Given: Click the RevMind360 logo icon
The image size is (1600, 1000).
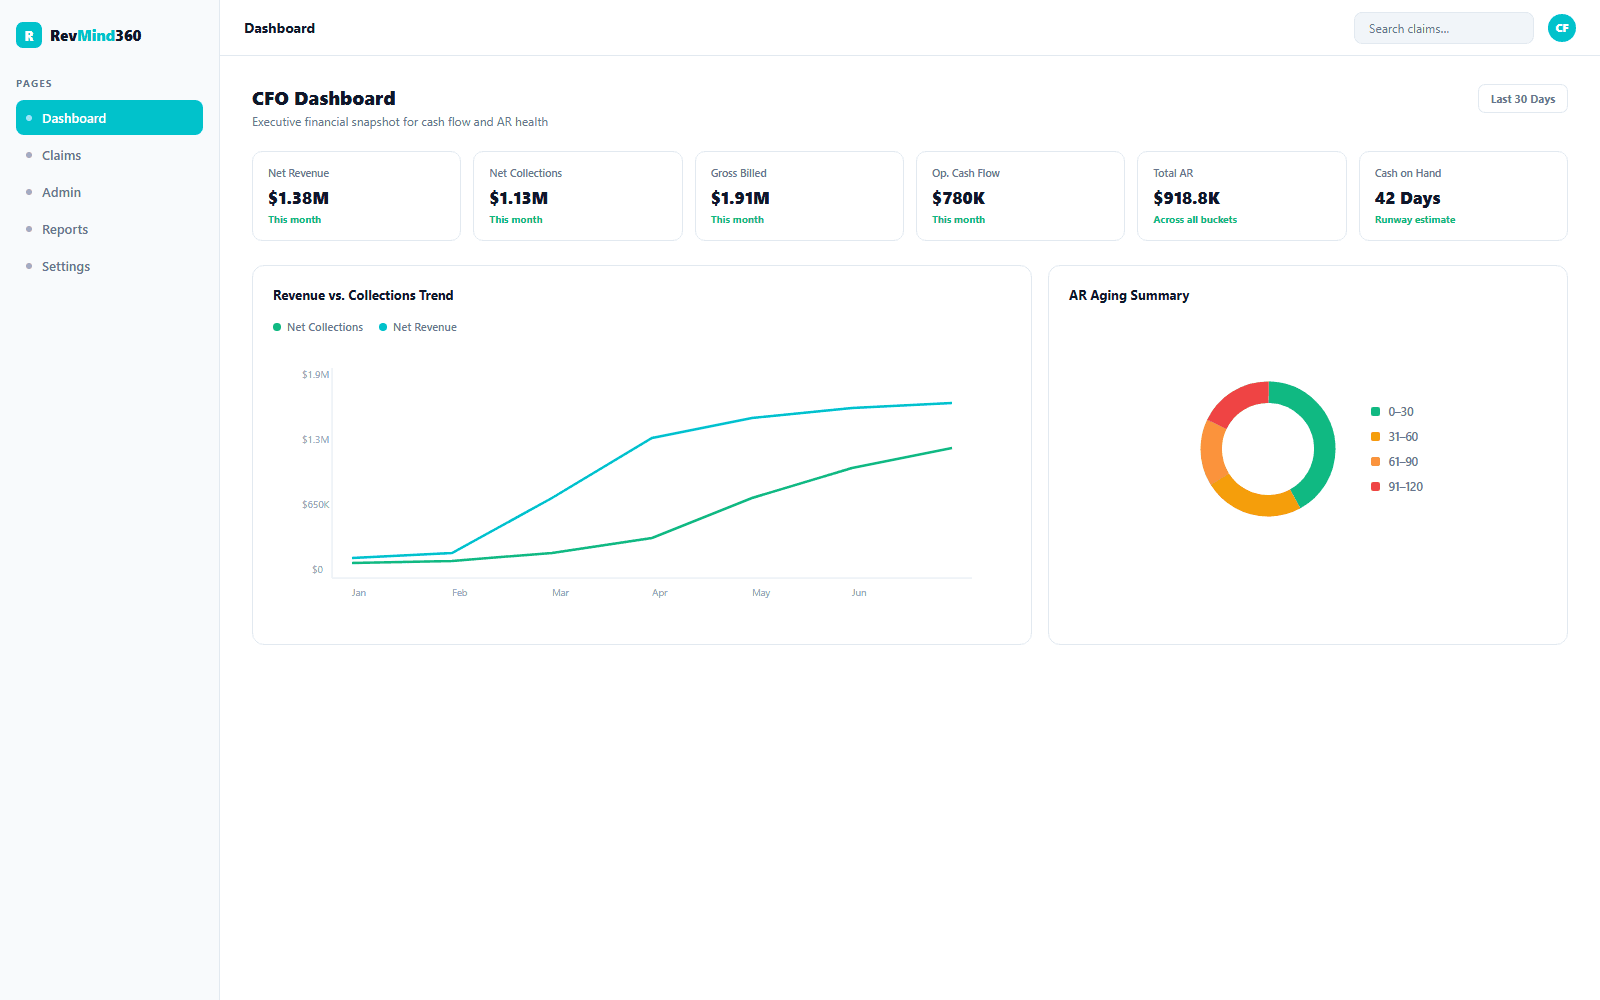Looking at the screenshot, I should pyautogui.click(x=29, y=35).
